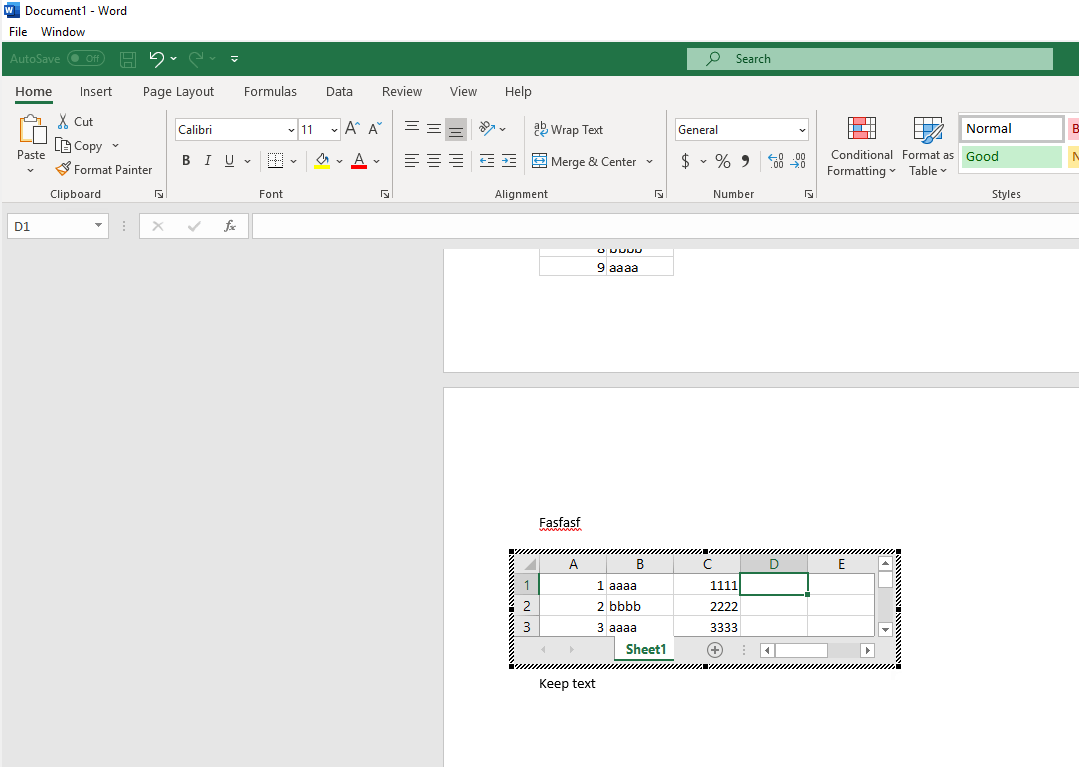Click Decrease Decimal icon
This screenshot has width=1079, height=767.
point(798,161)
